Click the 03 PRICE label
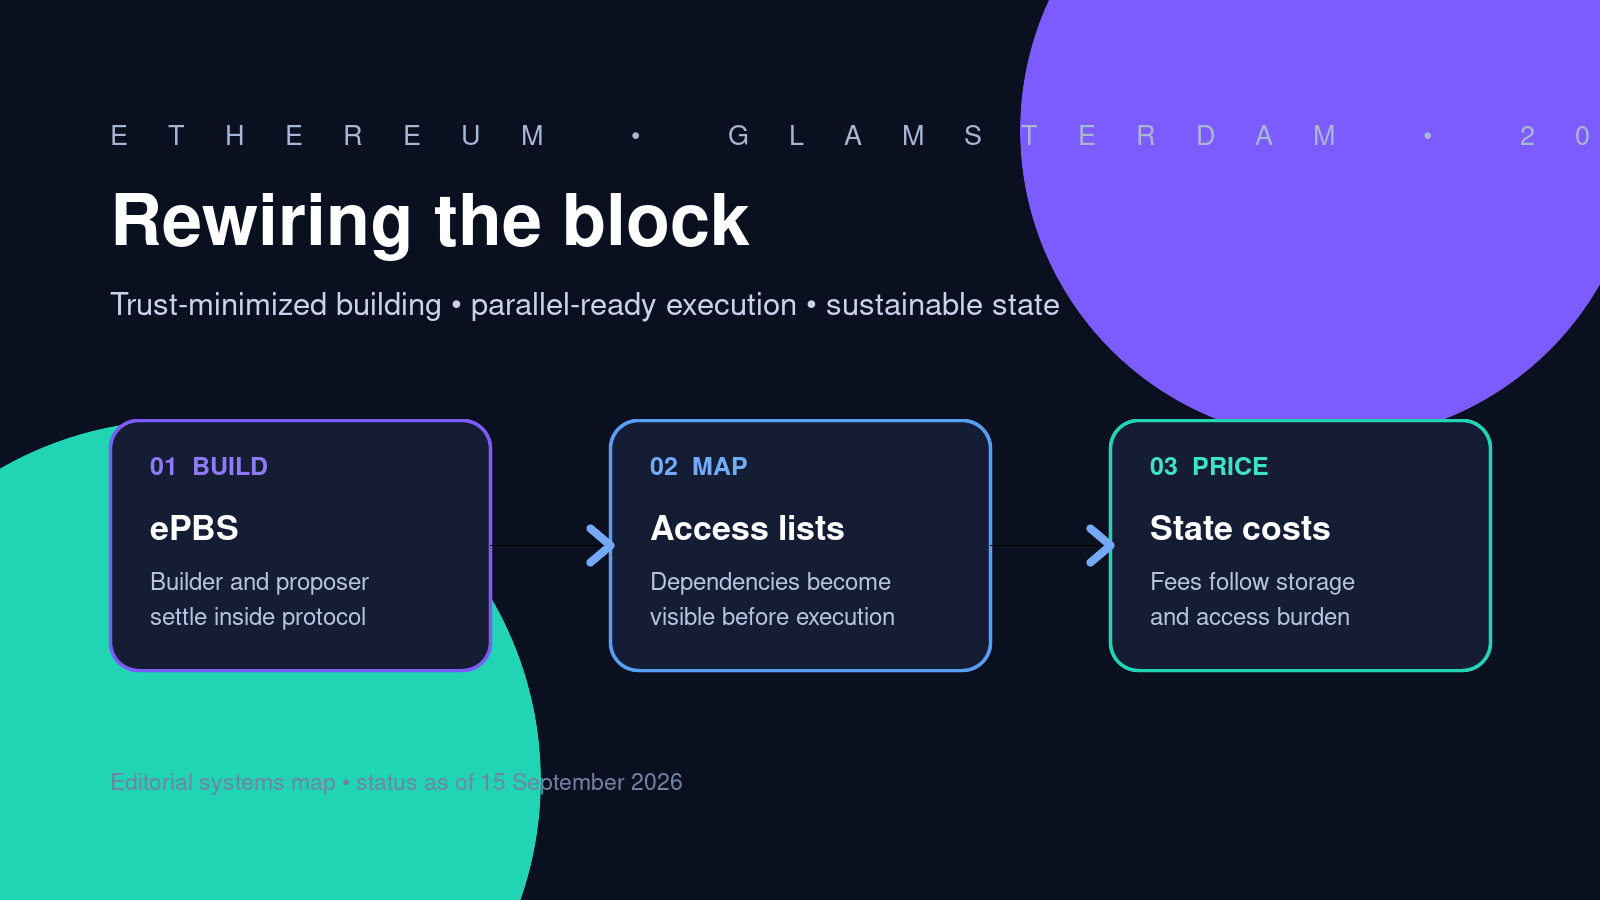 click(x=1209, y=467)
